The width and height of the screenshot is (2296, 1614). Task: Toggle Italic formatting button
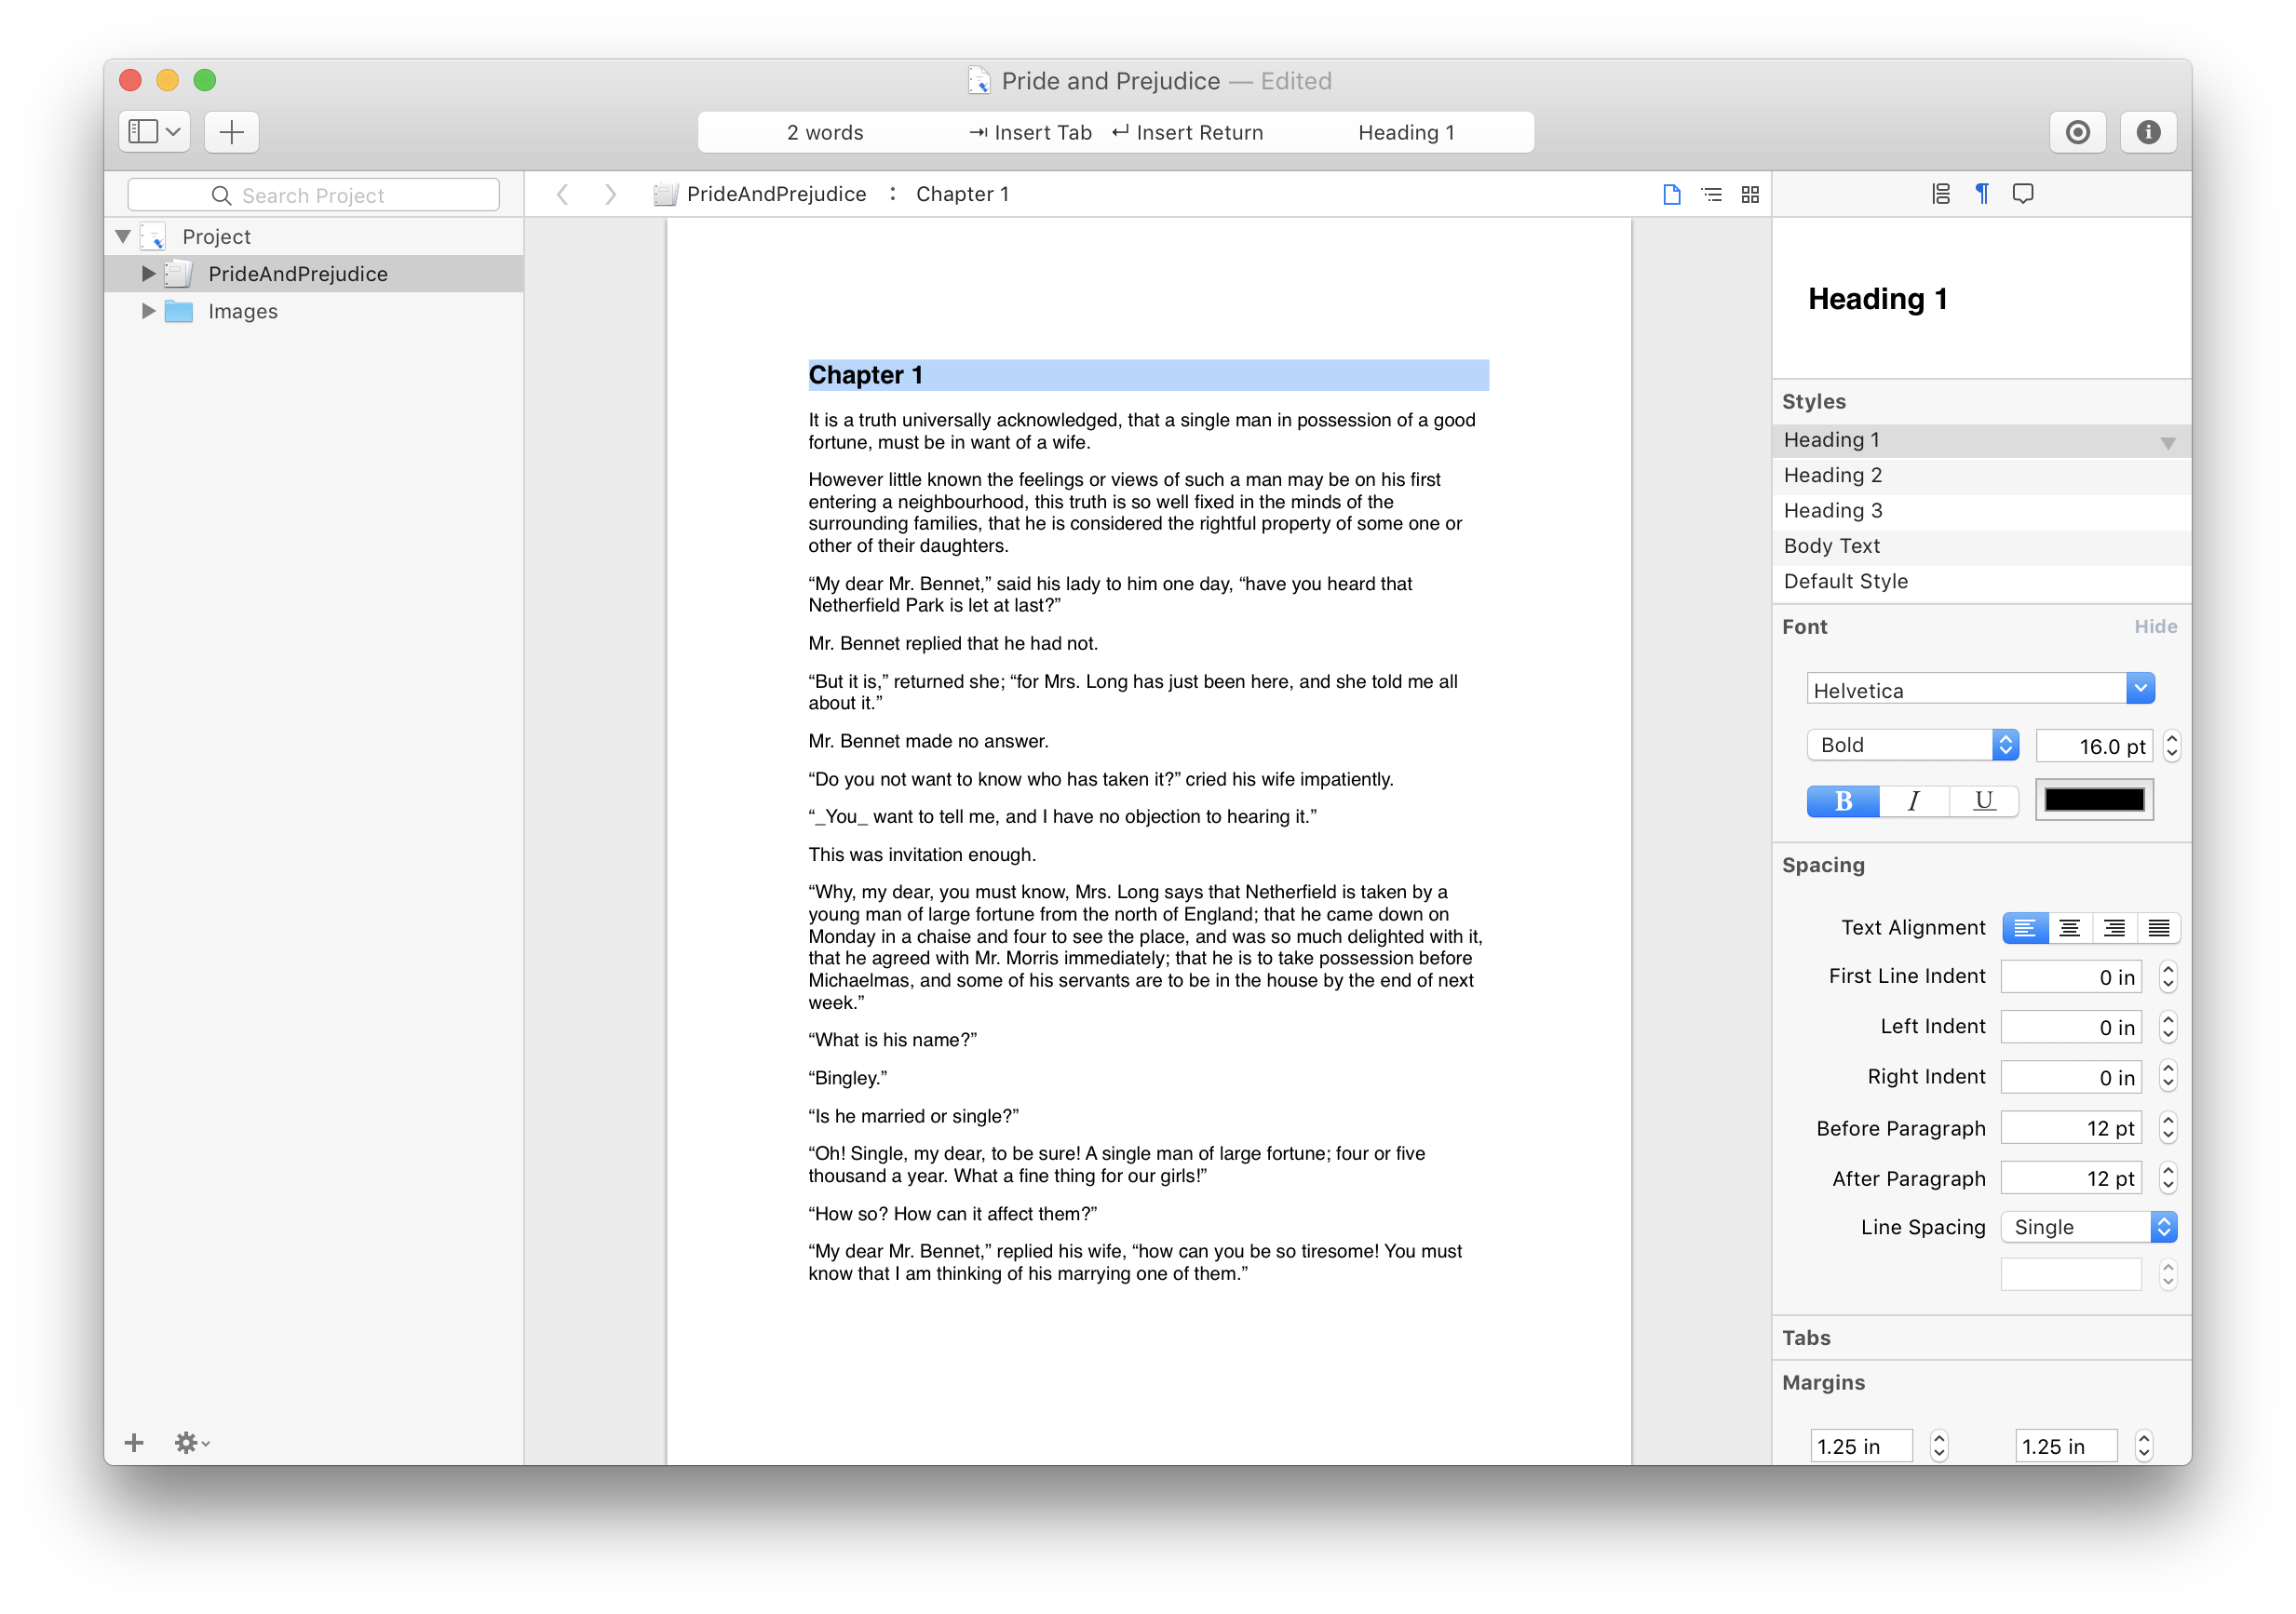(x=1915, y=801)
